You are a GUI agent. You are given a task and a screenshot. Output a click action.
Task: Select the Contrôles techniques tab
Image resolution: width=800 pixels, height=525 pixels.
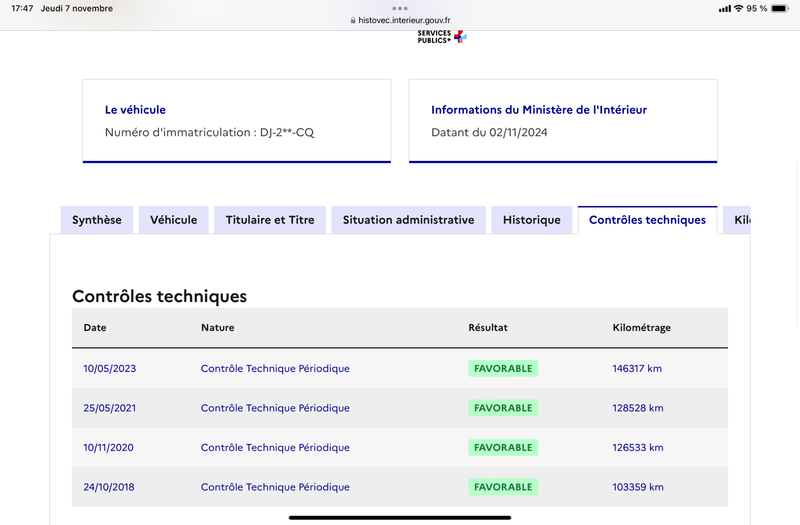click(647, 220)
